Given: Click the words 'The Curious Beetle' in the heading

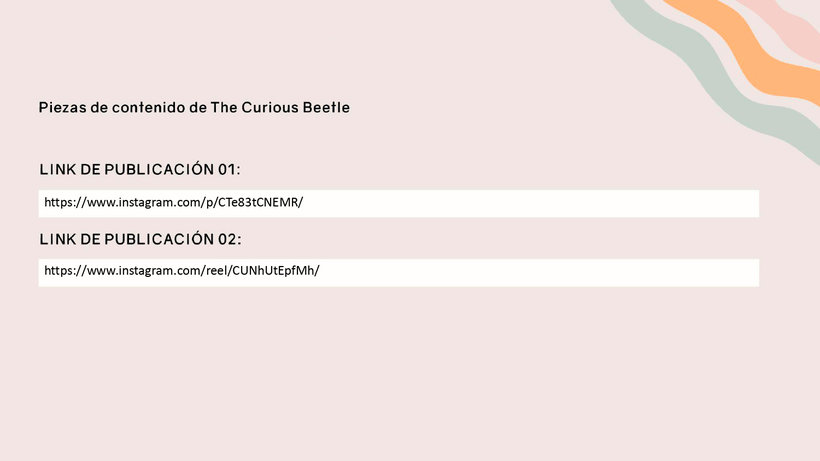Looking at the screenshot, I should [280, 108].
